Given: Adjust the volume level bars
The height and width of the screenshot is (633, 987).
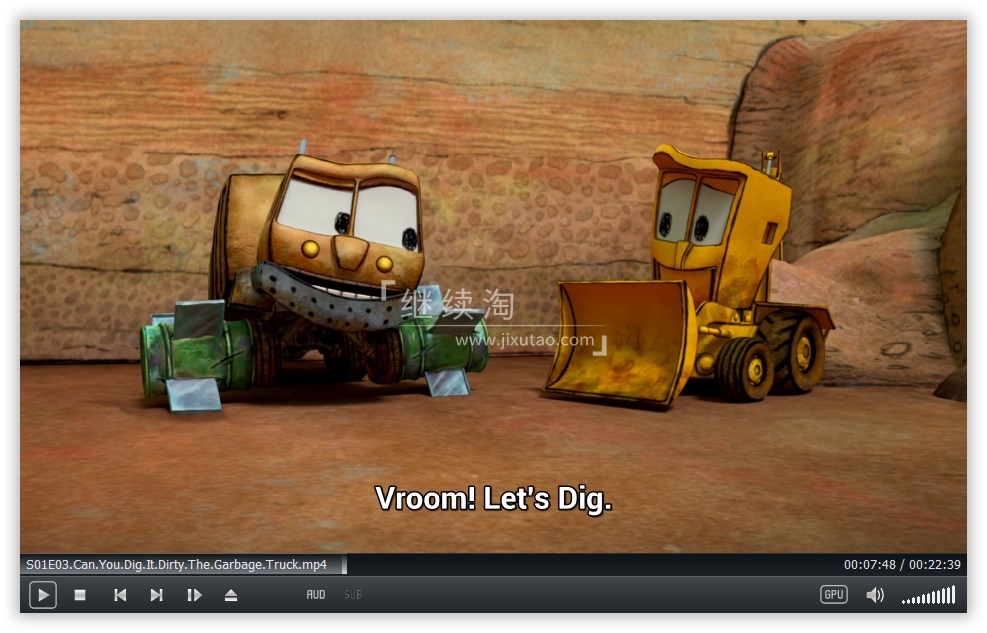Looking at the screenshot, I should (x=928, y=596).
